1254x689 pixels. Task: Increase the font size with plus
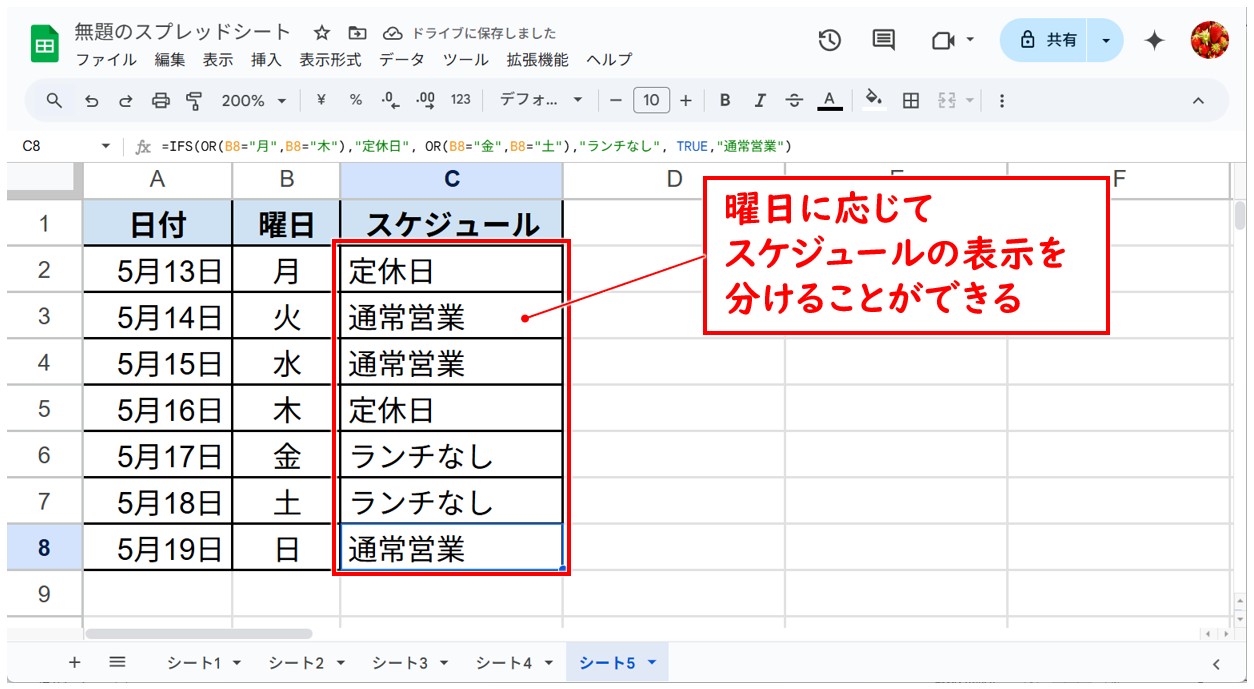pyautogui.click(x=685, y=100)
